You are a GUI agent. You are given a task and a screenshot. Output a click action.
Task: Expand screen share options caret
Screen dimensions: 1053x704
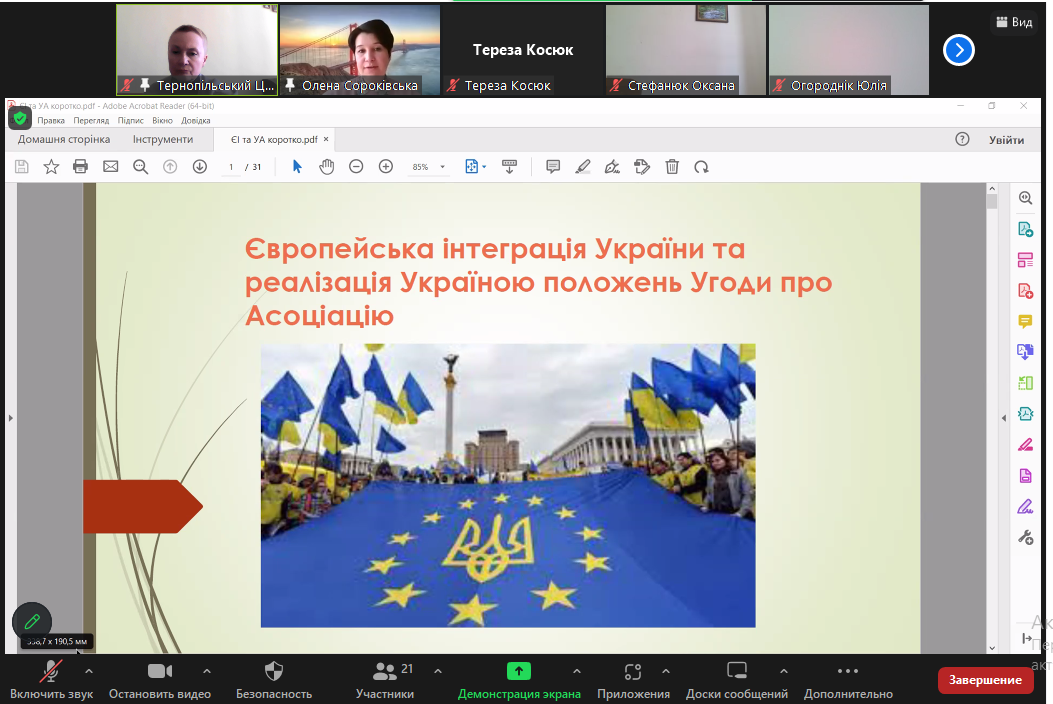[577, 670]
